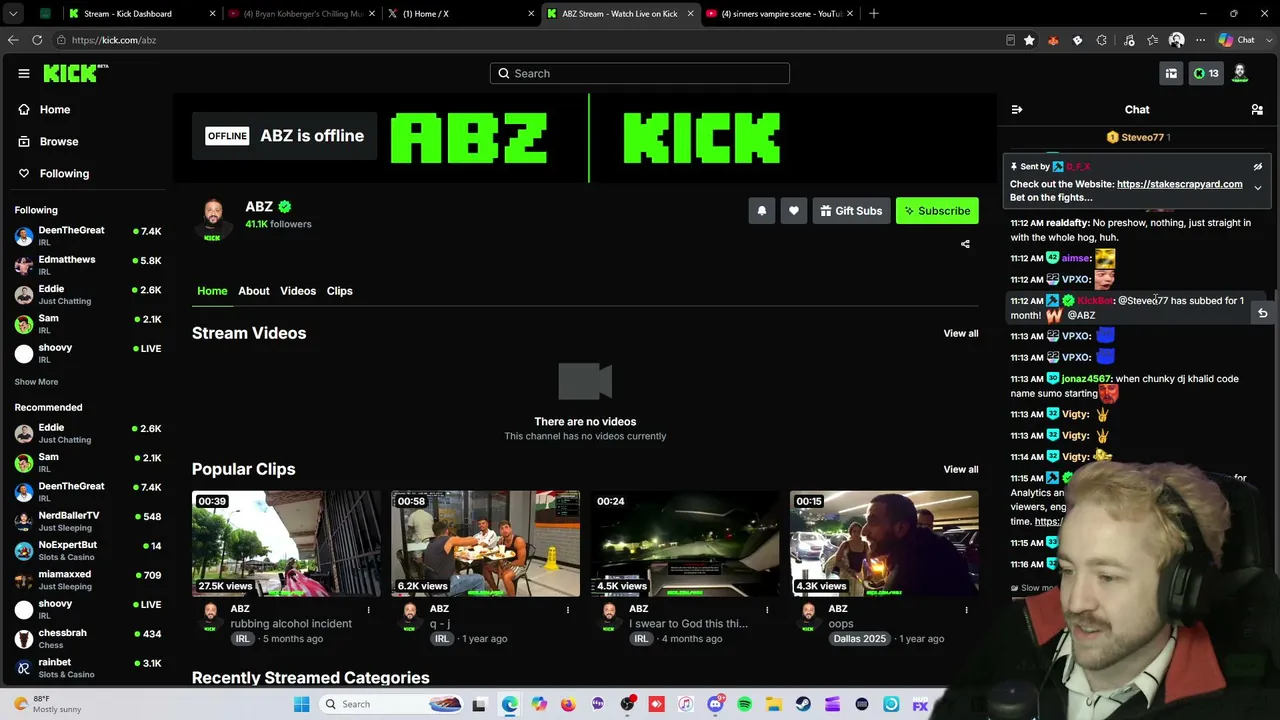Open the Kick user profile avatar menu

point(1241,73)
